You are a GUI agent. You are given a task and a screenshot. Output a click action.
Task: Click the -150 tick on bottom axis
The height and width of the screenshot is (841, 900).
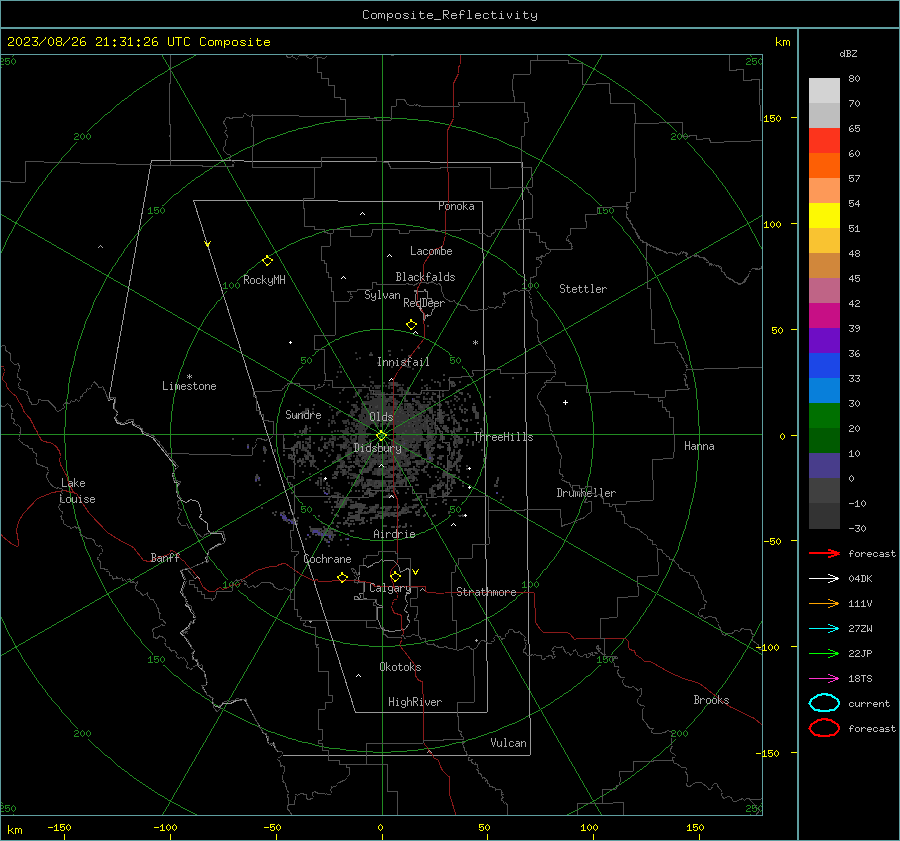[x=59, y=827]
